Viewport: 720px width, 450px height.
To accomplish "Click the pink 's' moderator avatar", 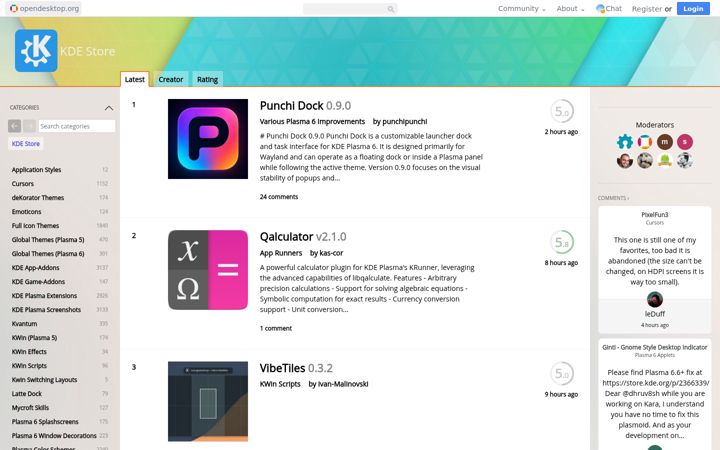I will pyautogui.click(x=685, y=142).
